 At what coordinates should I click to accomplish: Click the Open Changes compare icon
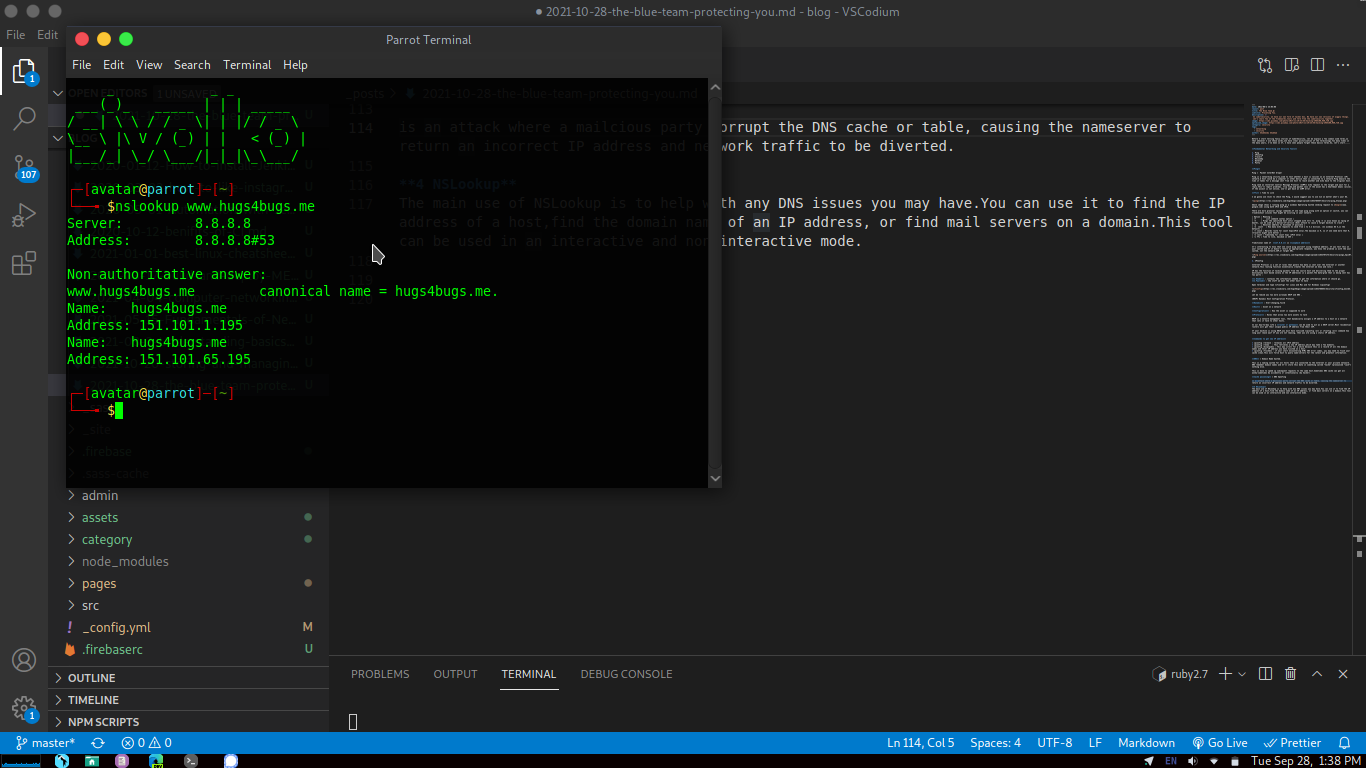(1265, 65)
